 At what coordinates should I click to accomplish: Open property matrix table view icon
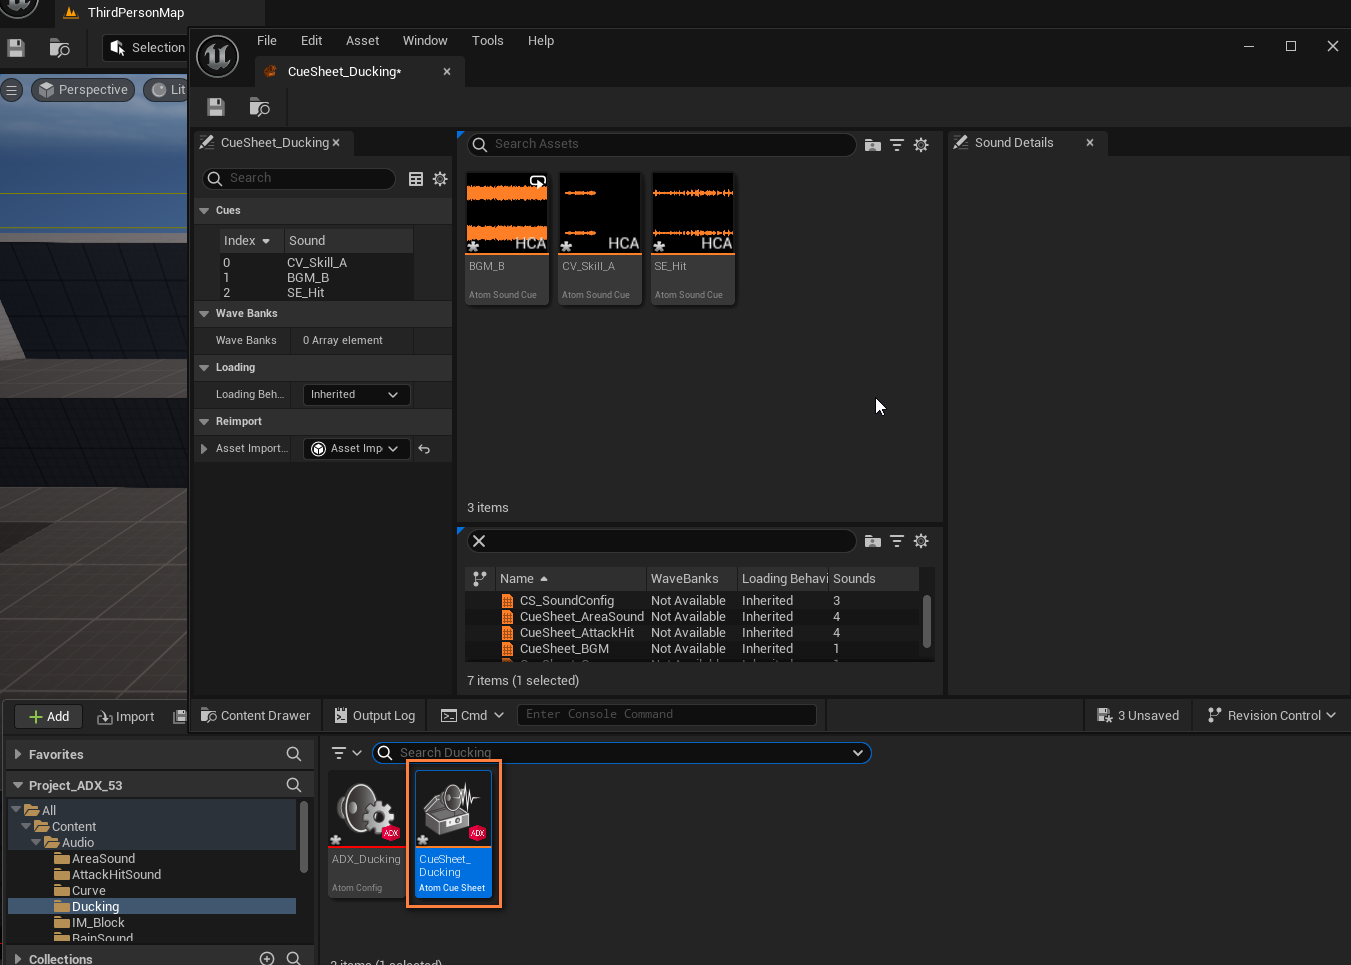click(x=416, y=179)
